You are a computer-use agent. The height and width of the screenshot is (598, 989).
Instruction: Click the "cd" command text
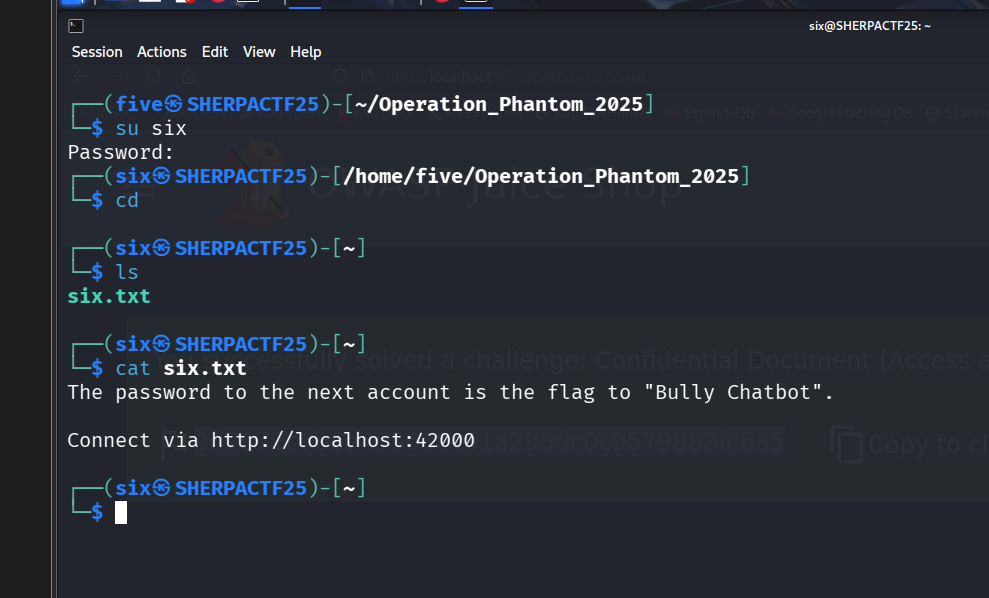click(x=127, y=200)
